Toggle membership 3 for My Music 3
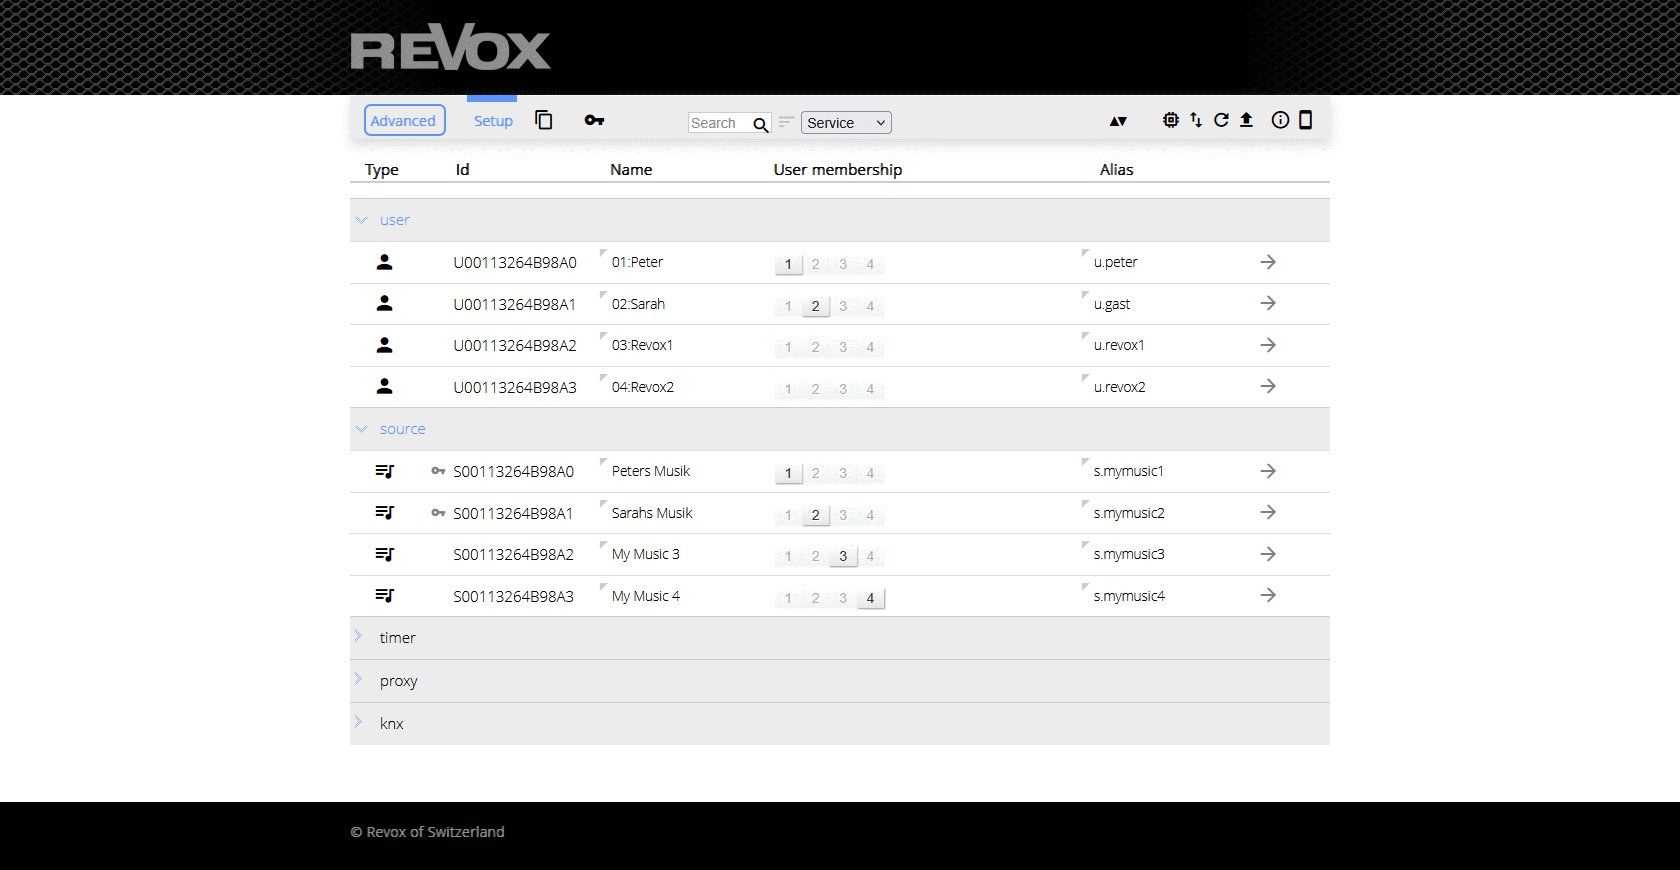1680x870 pixels. tap(843, 556)
